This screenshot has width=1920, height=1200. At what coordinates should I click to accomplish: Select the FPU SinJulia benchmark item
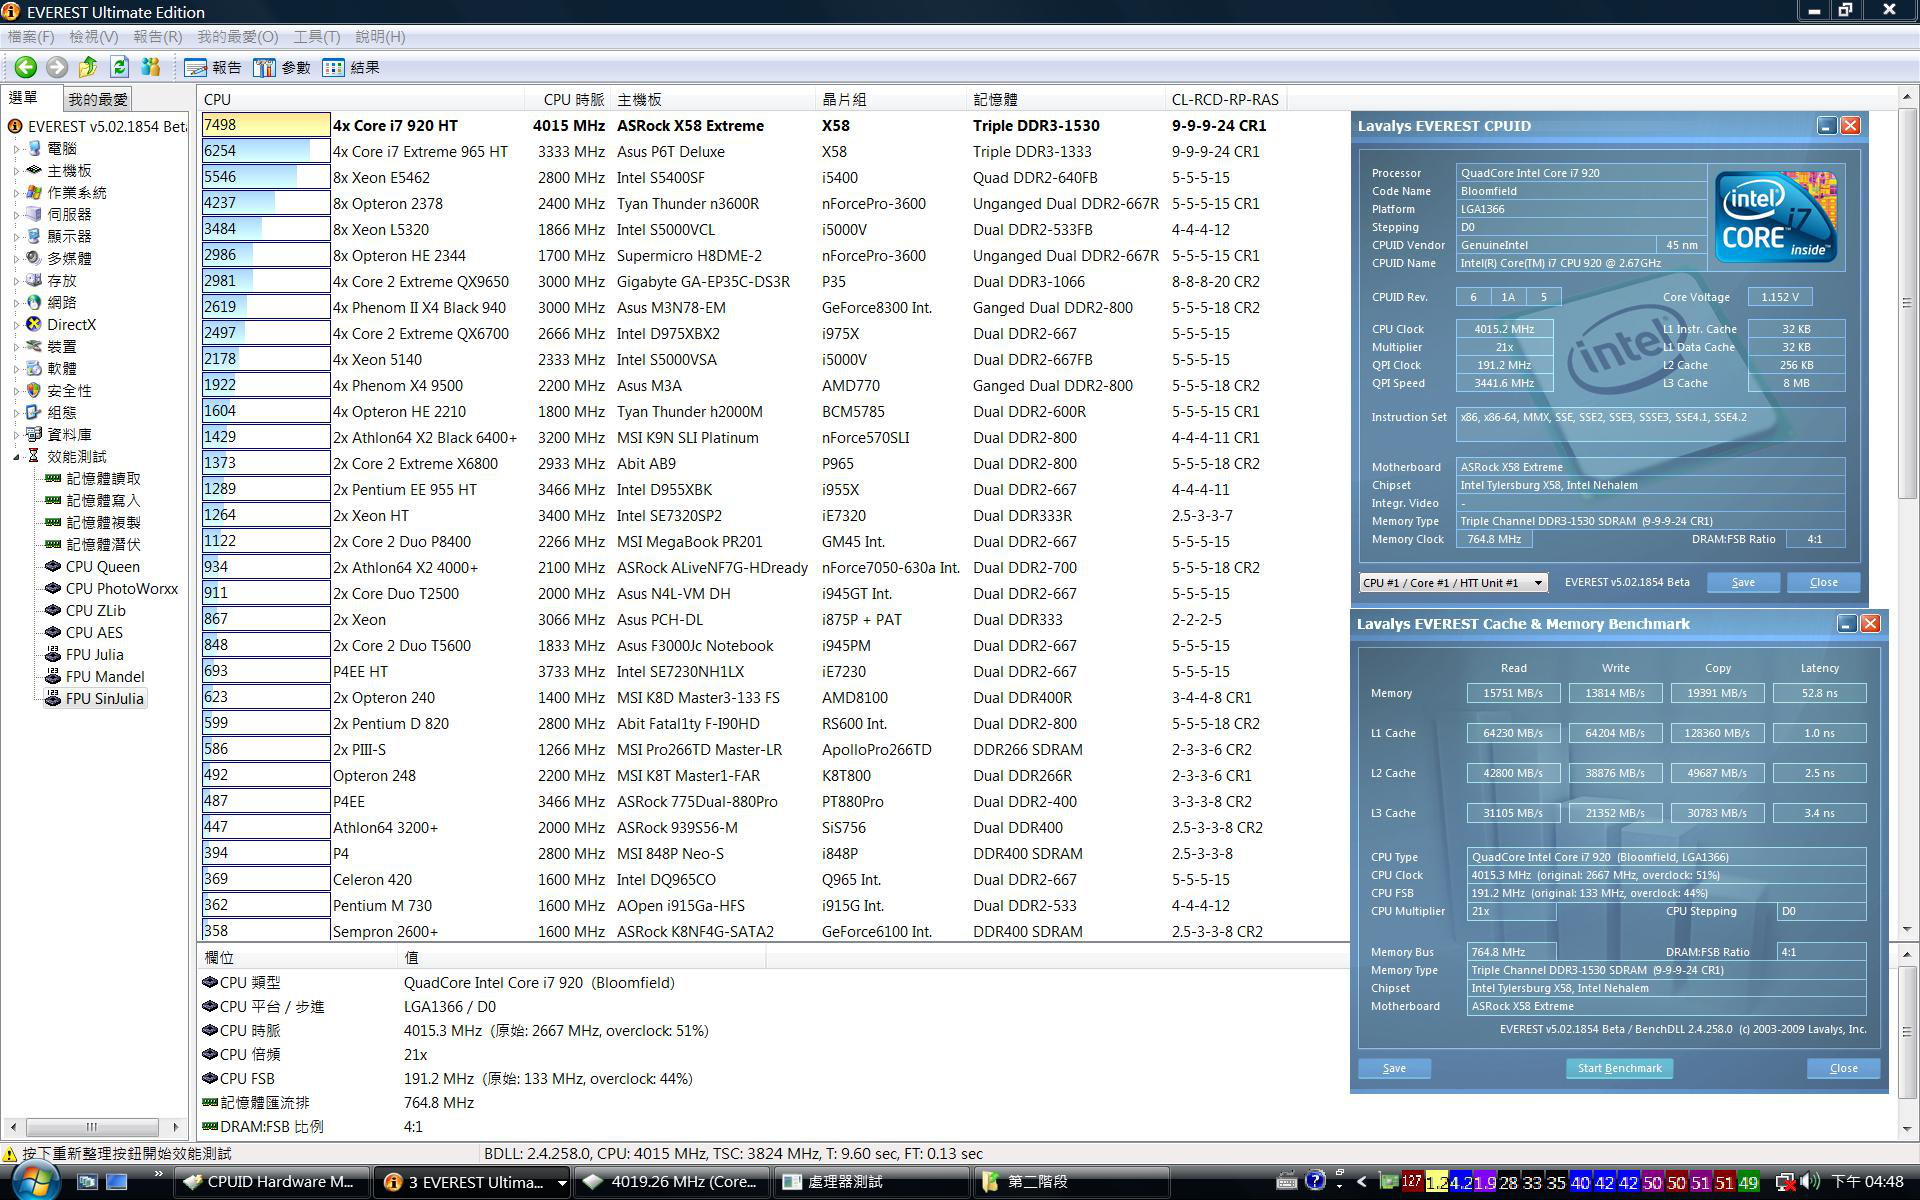105,698
